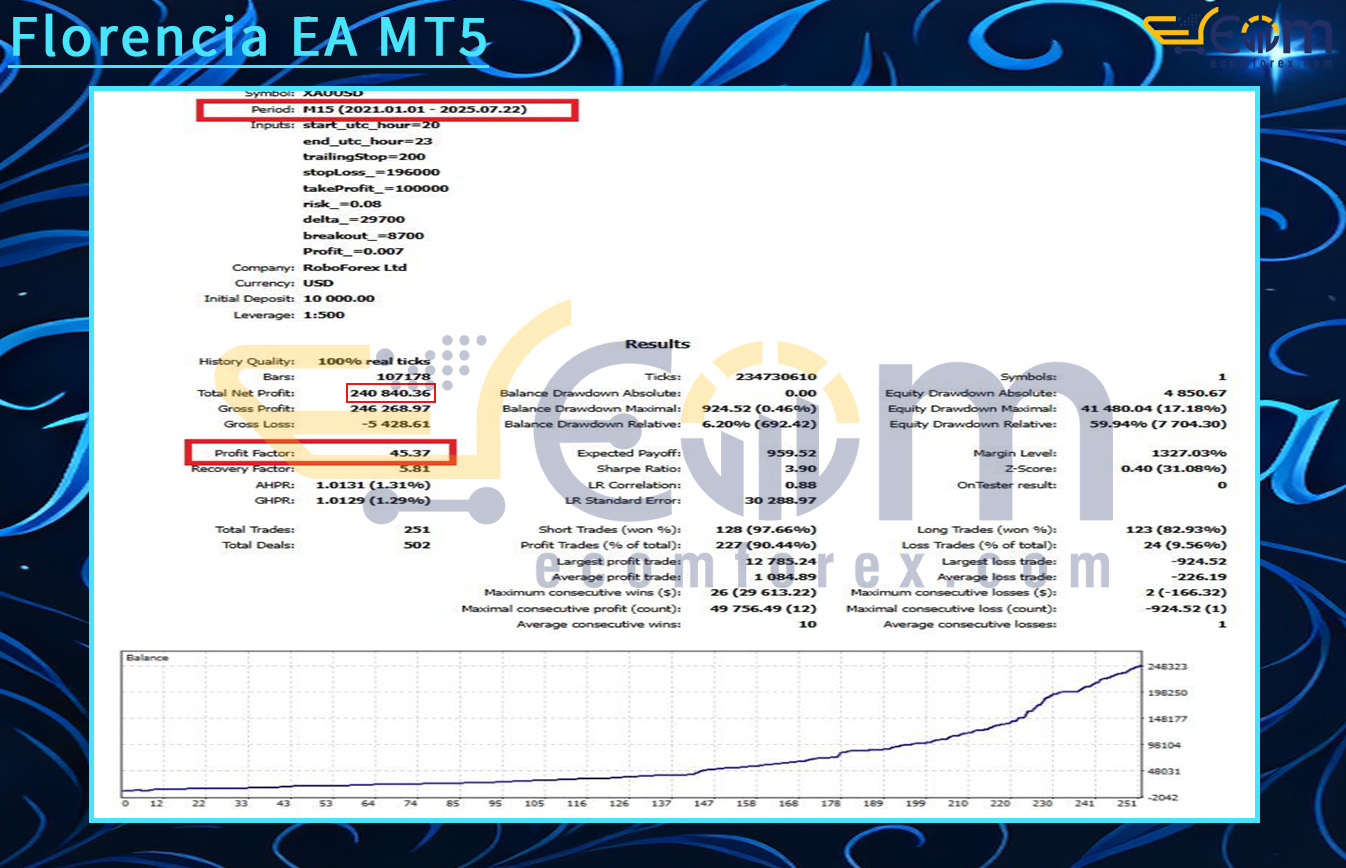The image size is (1346, 868).
Task: Click the Results section heading
Action: click(x=657, y=344)
